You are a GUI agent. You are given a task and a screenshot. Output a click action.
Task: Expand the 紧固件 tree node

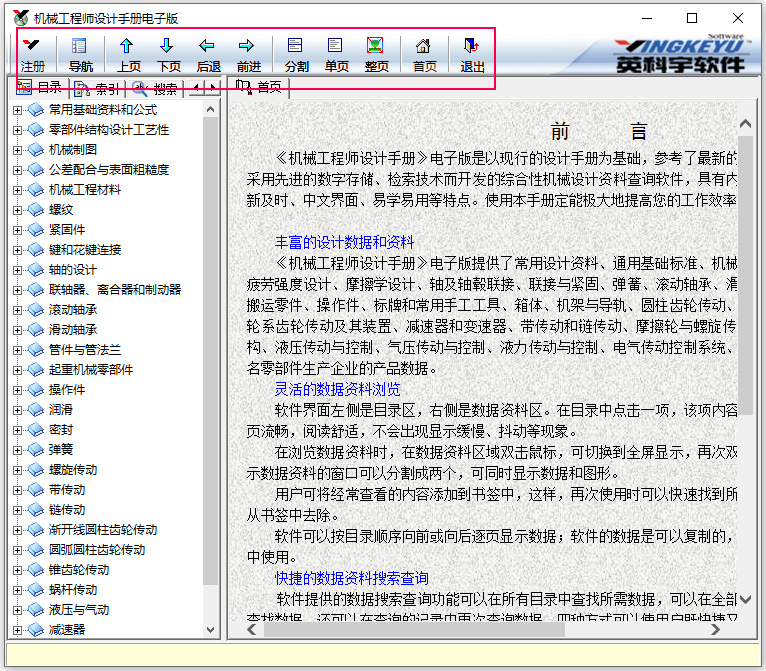click(17, 231)
